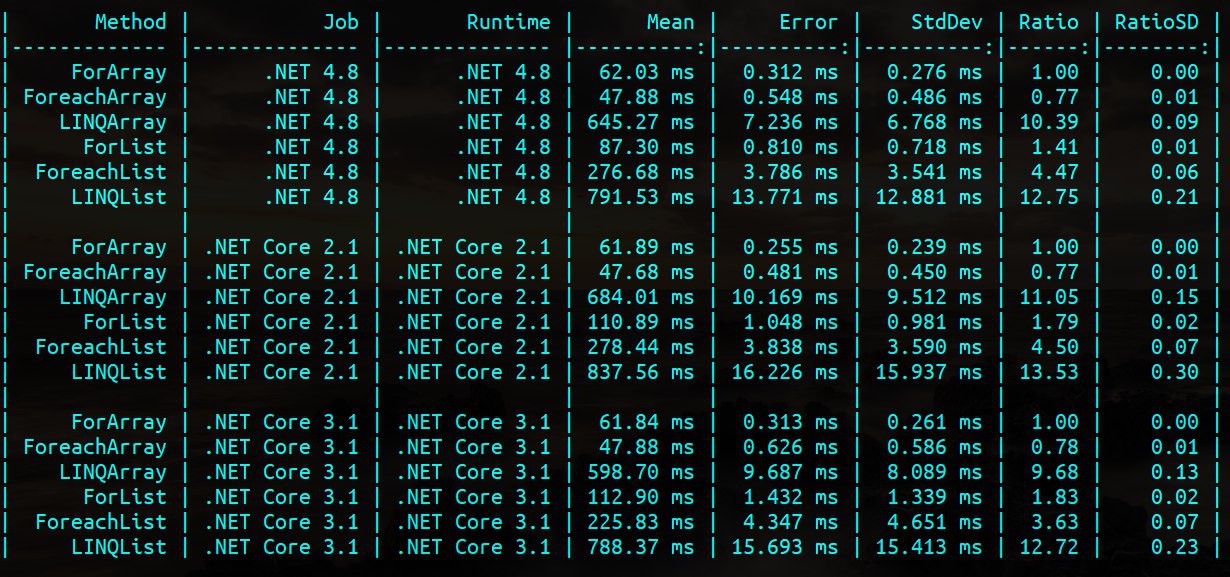This screenshot has height=577, width=1230.
Task: Click the error value 4.347 ms
Action: (x=790, y=522)
